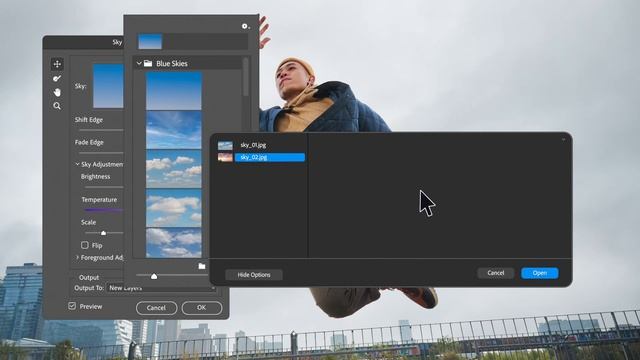Click the sky presets list scrollbar
This screenshot has height=360, width=640.
245,77
